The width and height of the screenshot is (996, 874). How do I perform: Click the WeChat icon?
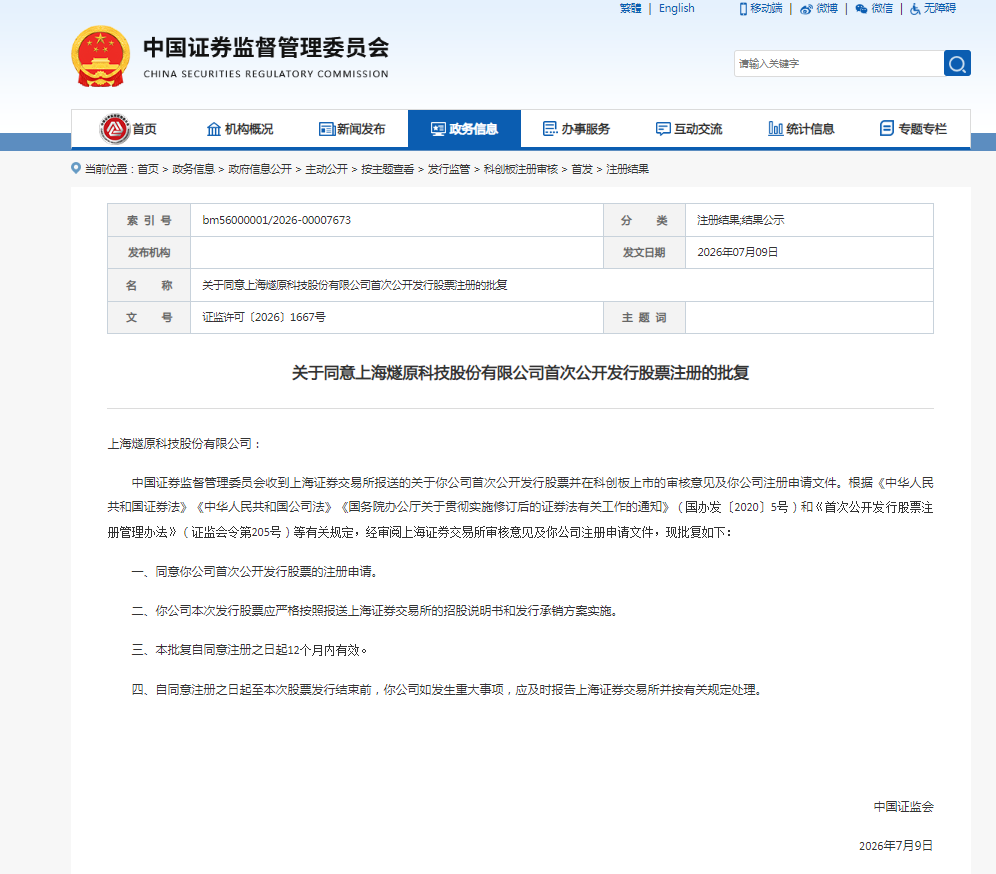[x=861, y=9]
